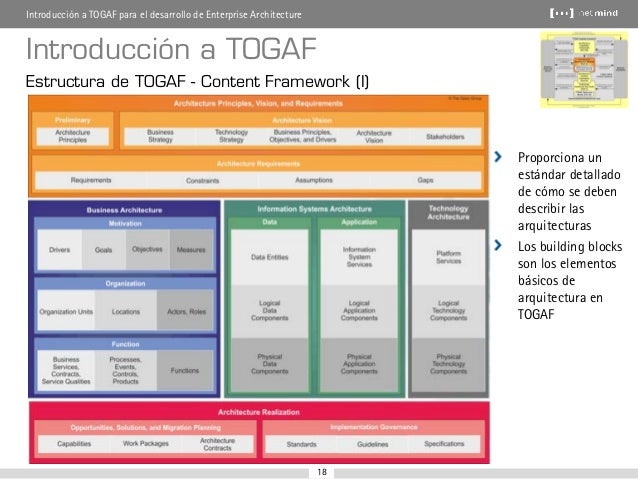This screenshot has height=479, width=638.
Task: Select 'Physical Technology Components' block
Action: [x=448, y=364]
